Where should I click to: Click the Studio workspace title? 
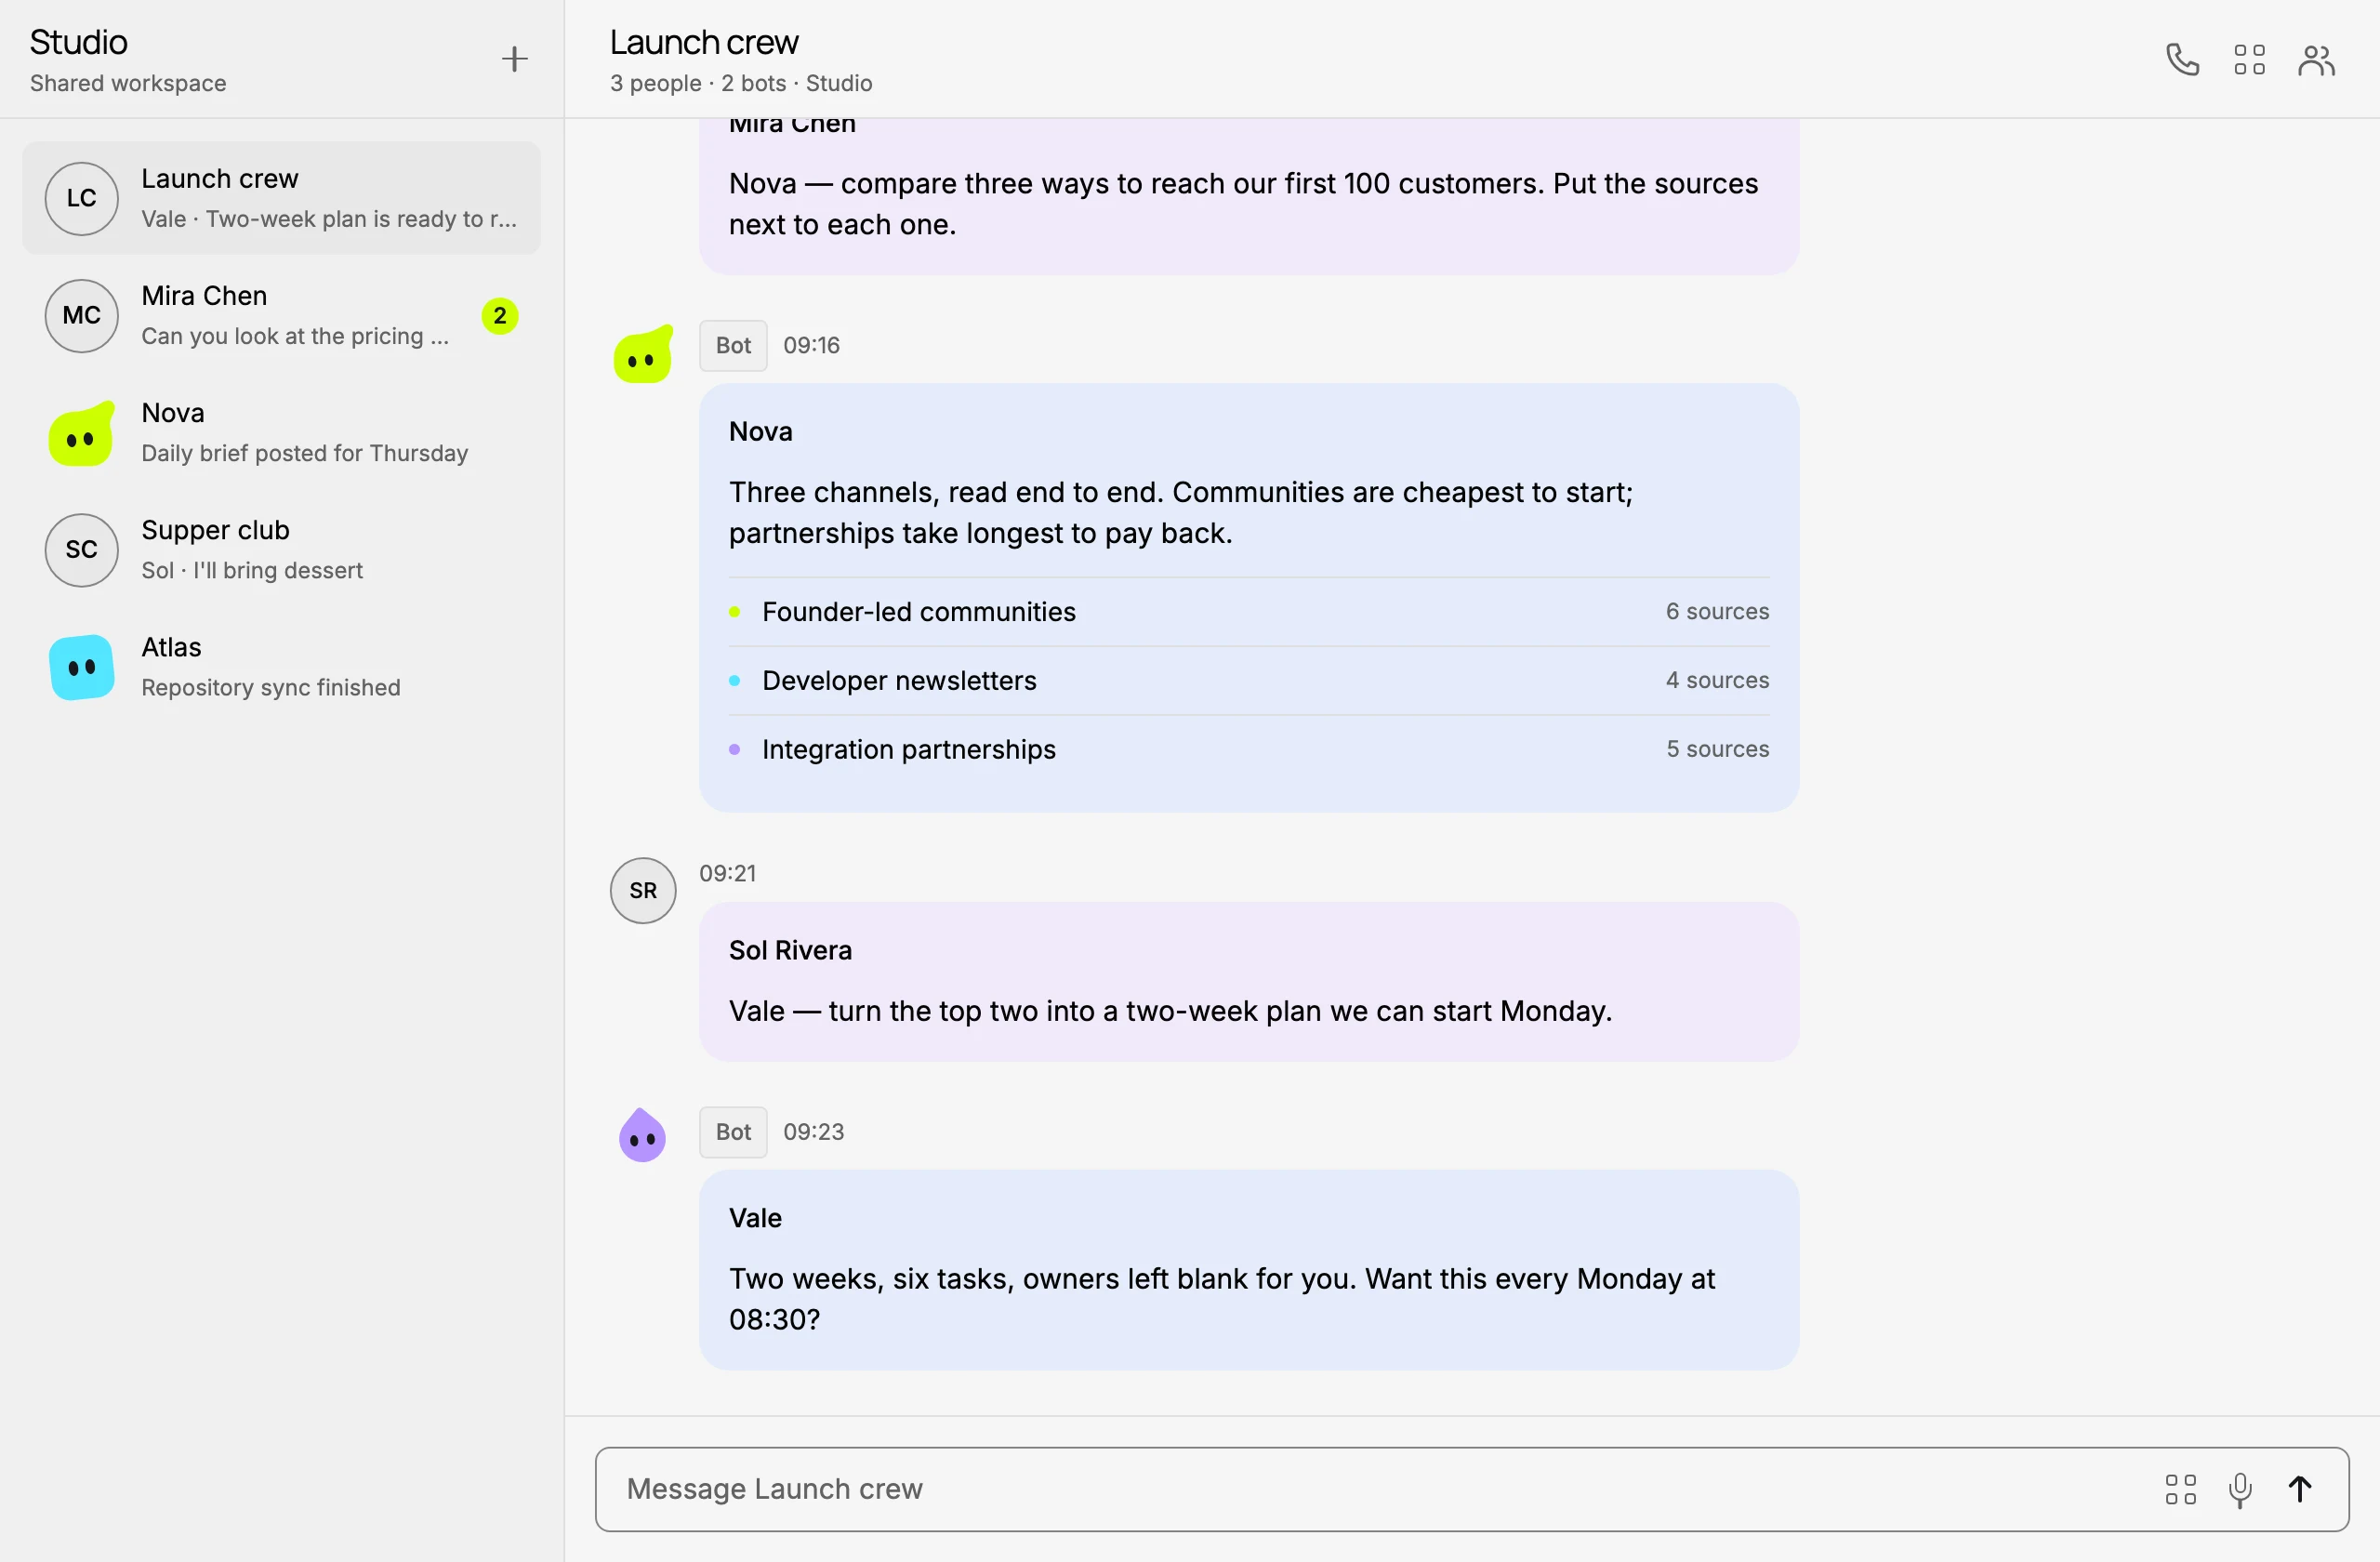pyautogui.click(x=79, y=42)
